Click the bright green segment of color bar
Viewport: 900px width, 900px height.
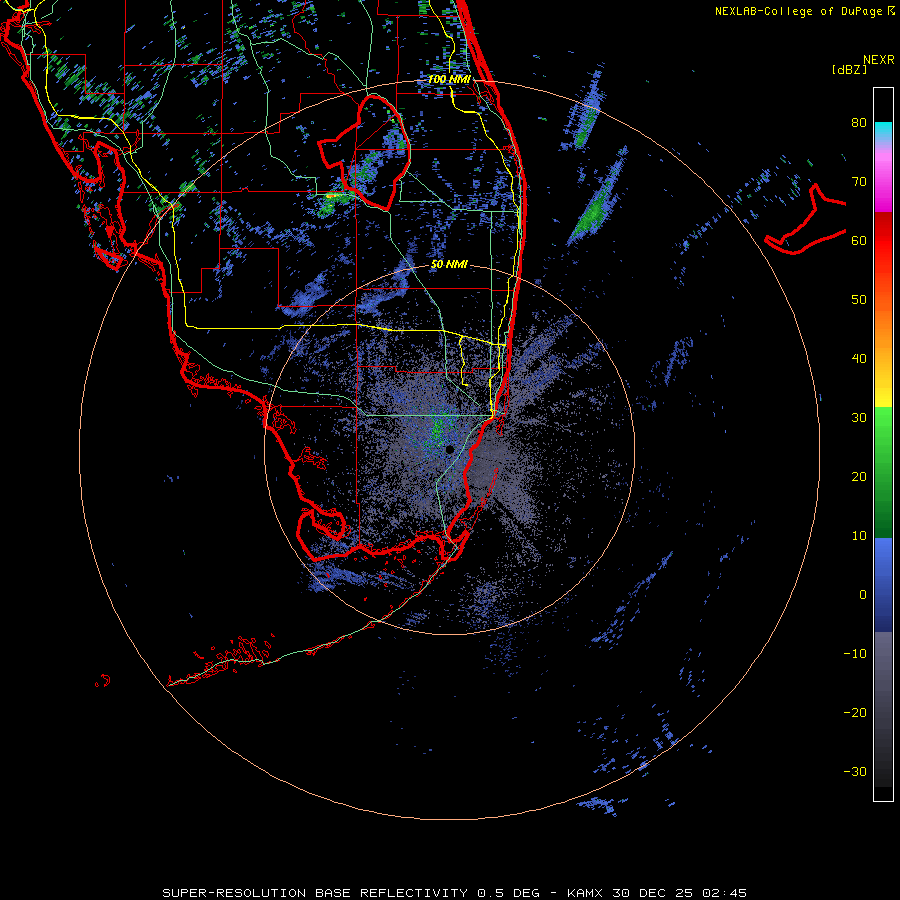[883, 428]
